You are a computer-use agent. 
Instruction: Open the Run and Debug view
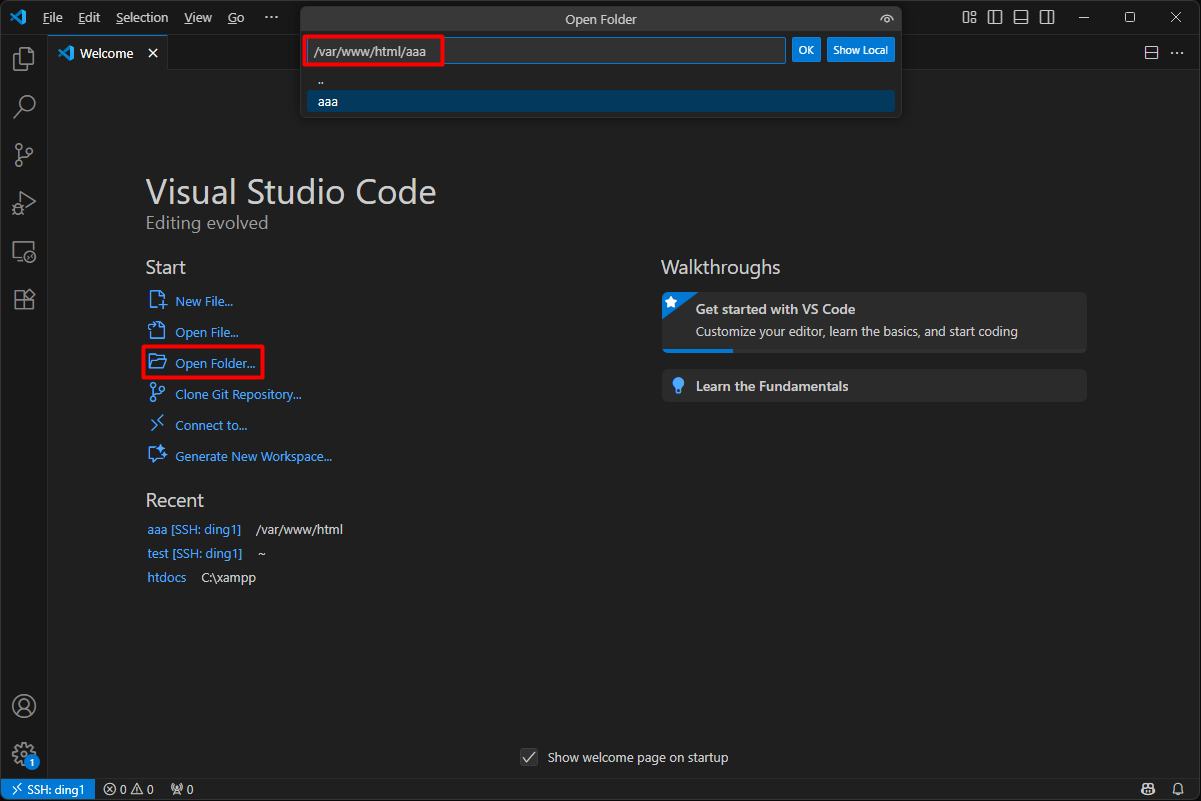(x=24, y=203)
